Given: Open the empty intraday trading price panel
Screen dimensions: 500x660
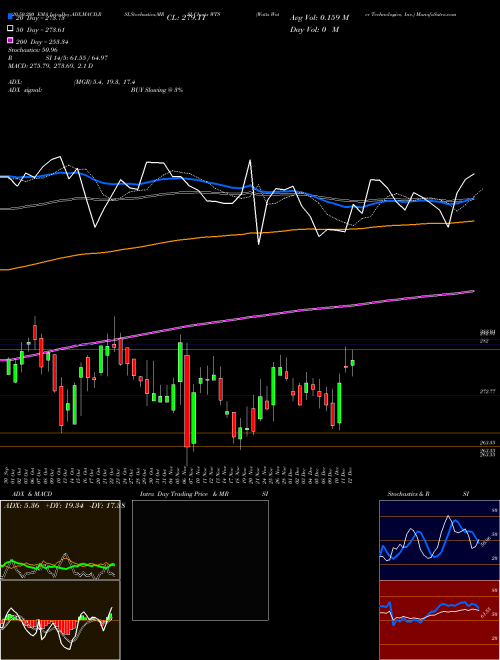Looking at the screenshot, I should click(200, 560).
